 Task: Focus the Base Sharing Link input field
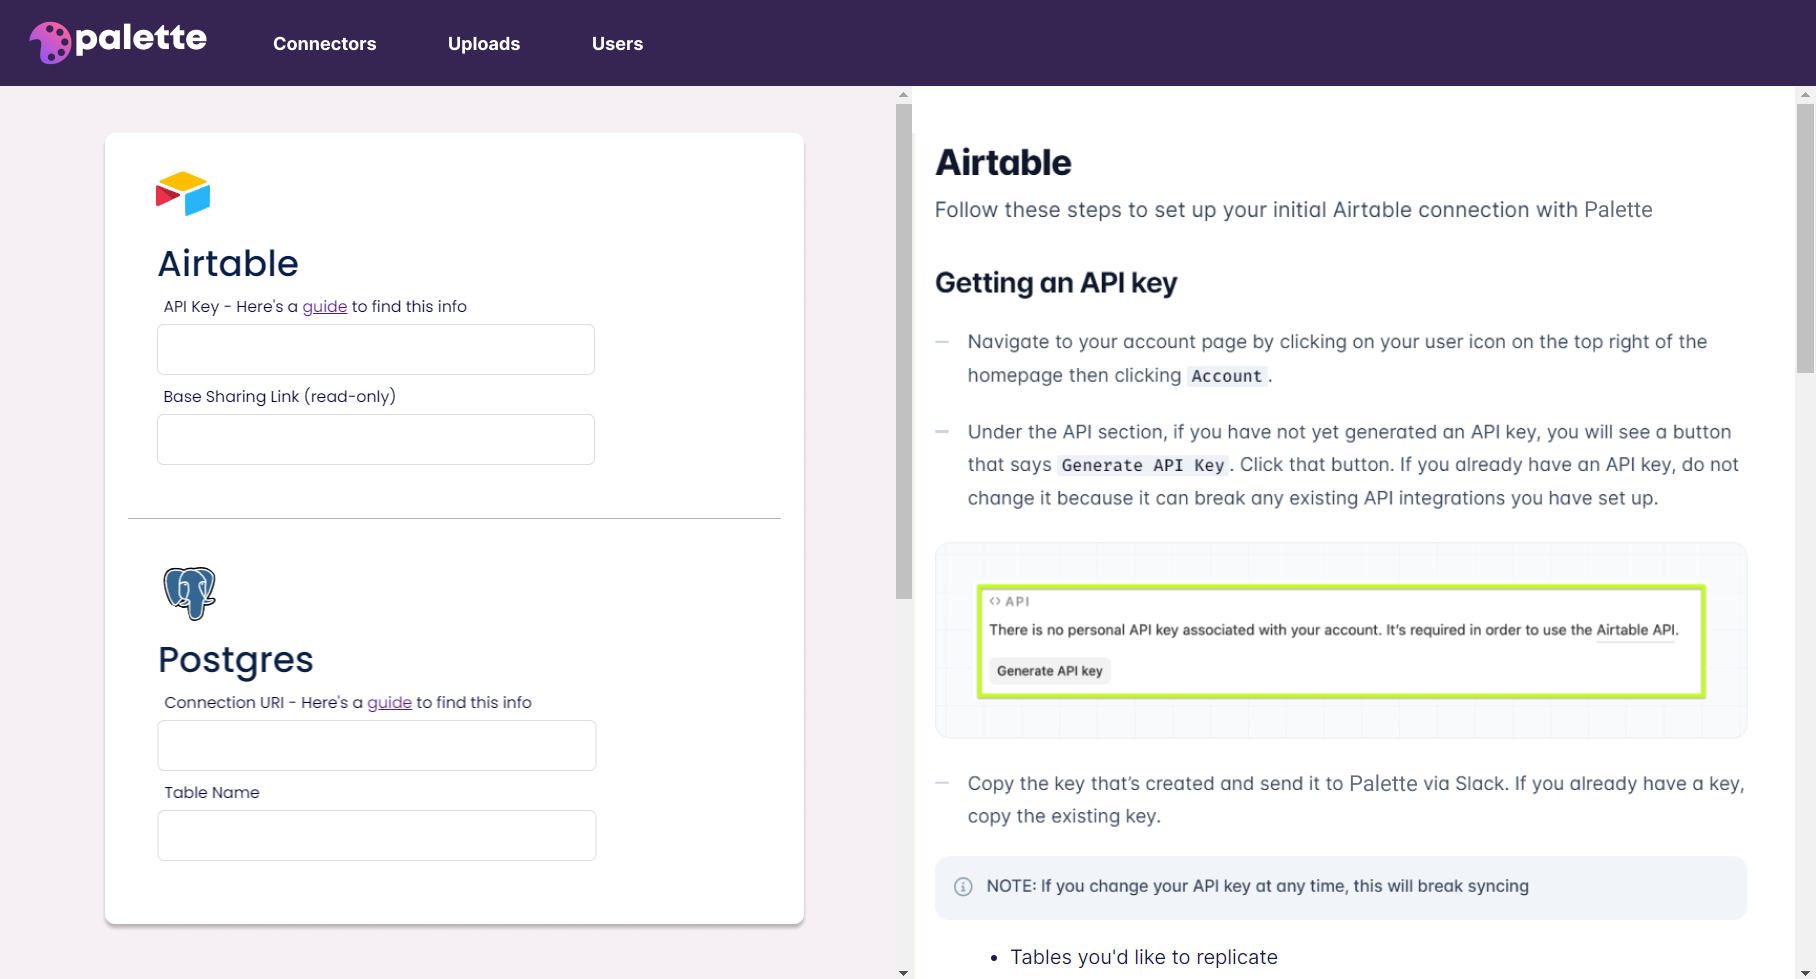pos(376,439)
